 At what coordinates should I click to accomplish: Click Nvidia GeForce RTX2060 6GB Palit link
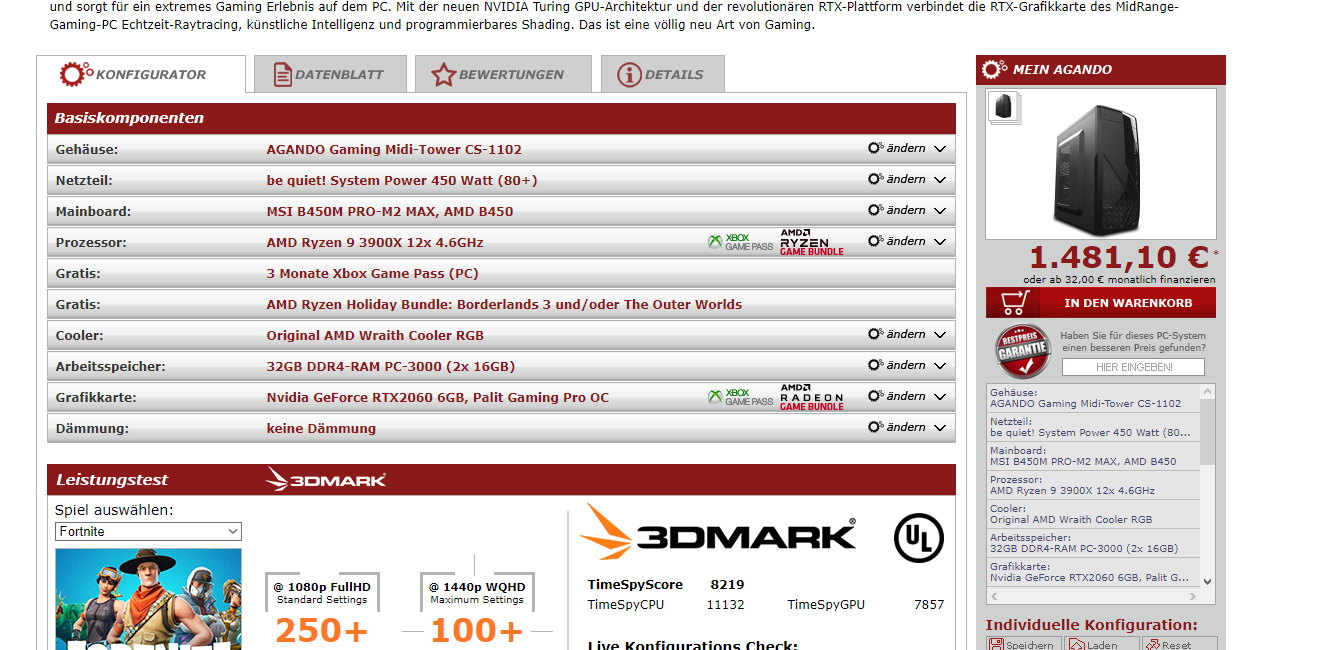437,397
